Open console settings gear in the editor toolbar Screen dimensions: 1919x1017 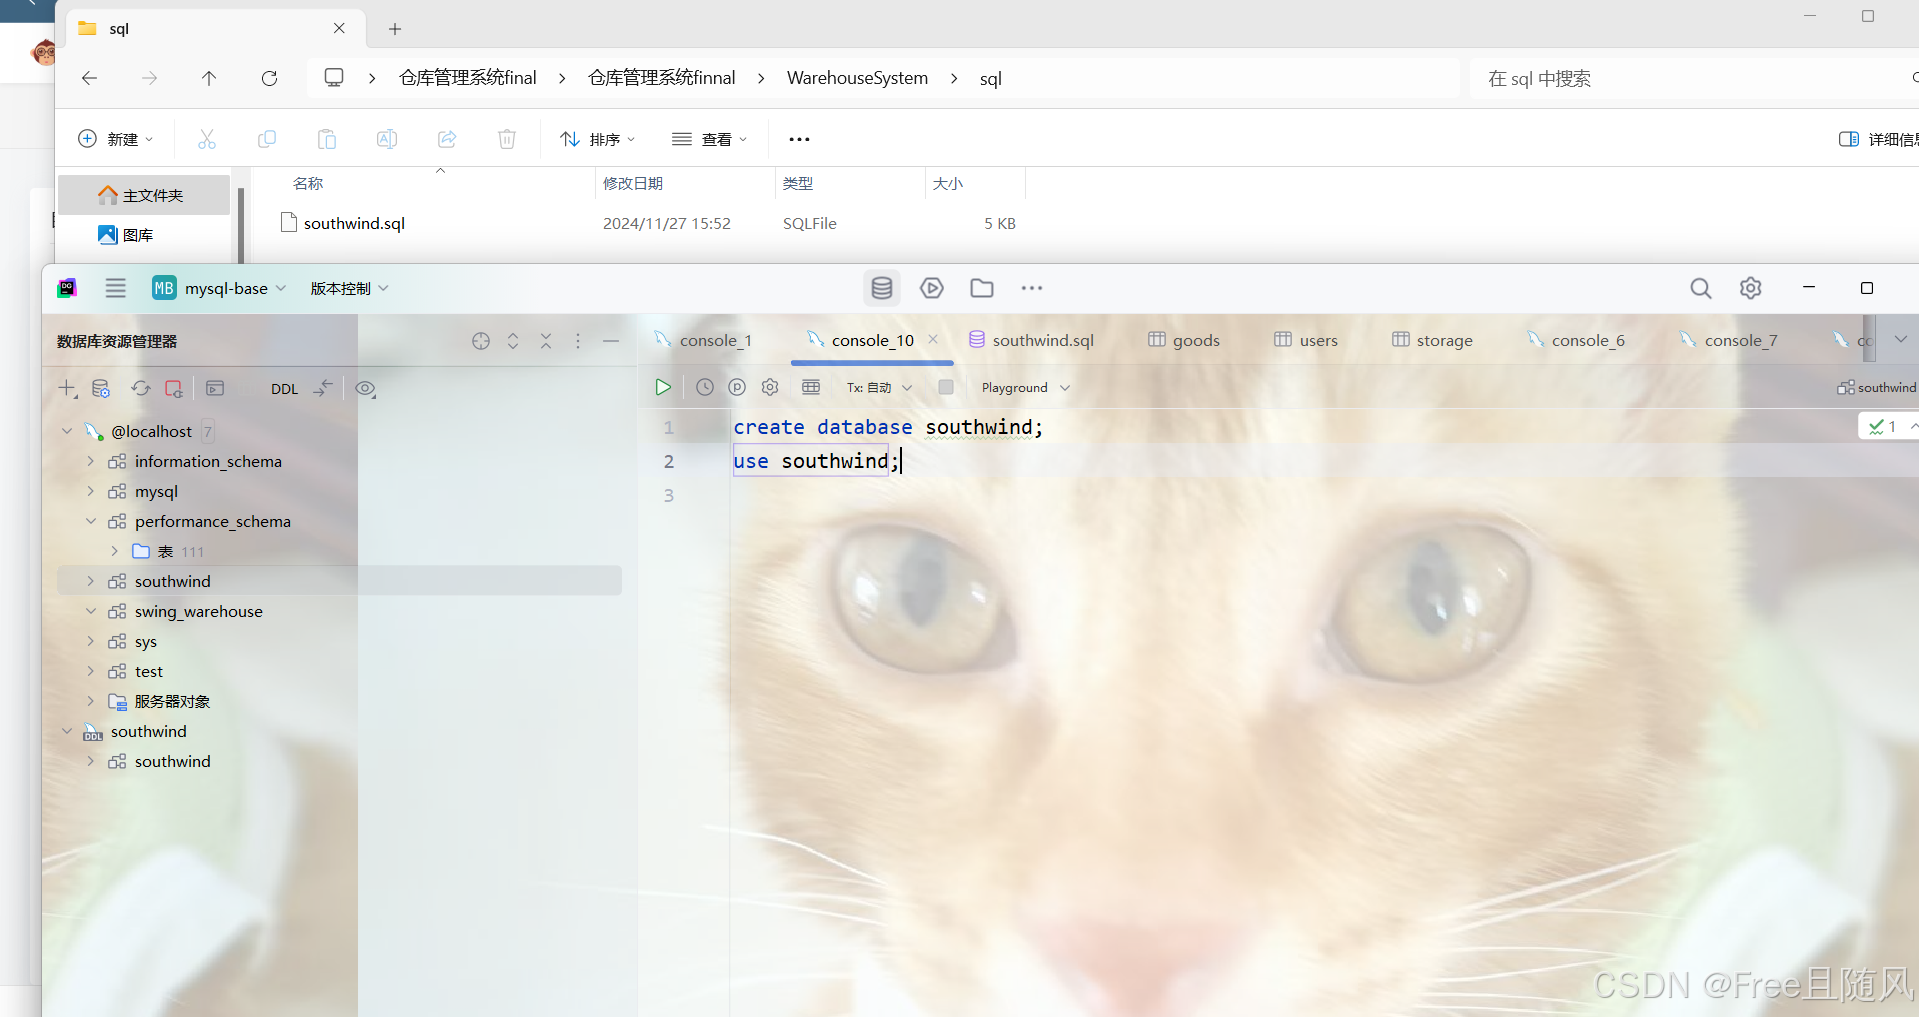click(770, 387)
